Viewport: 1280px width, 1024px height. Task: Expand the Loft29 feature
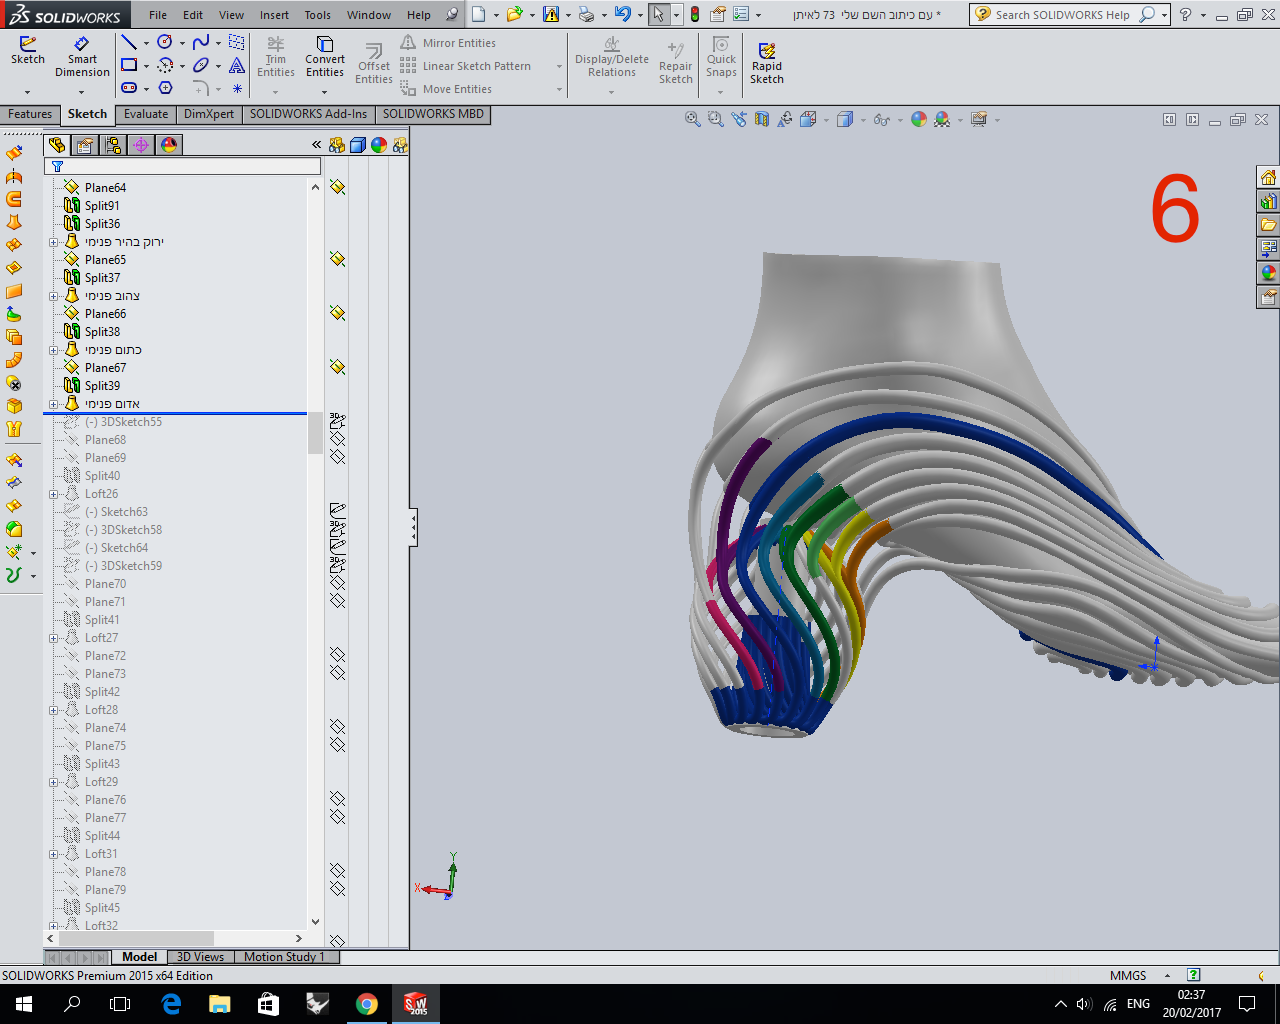pyautogui.click(x=53, y=782)
